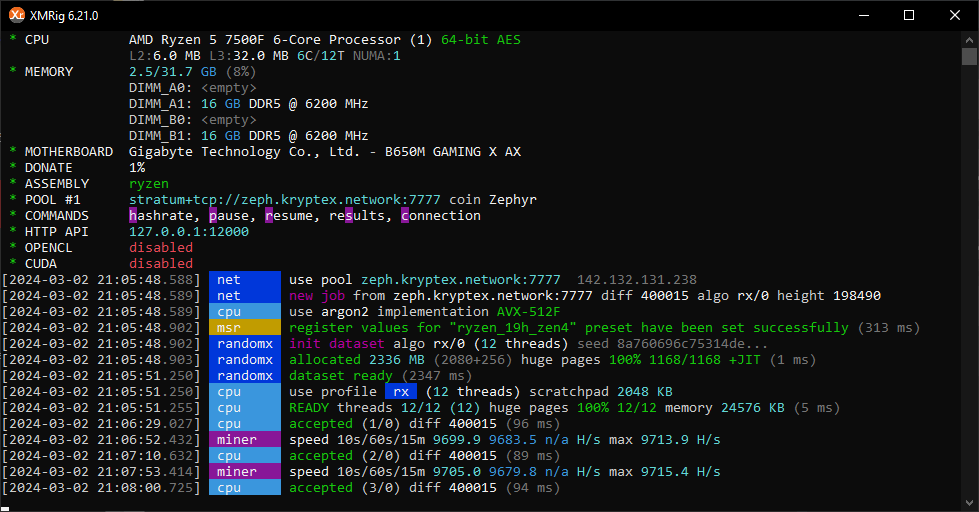Click 'AVX-512F' argon2 implementation text

coord(529,312)
